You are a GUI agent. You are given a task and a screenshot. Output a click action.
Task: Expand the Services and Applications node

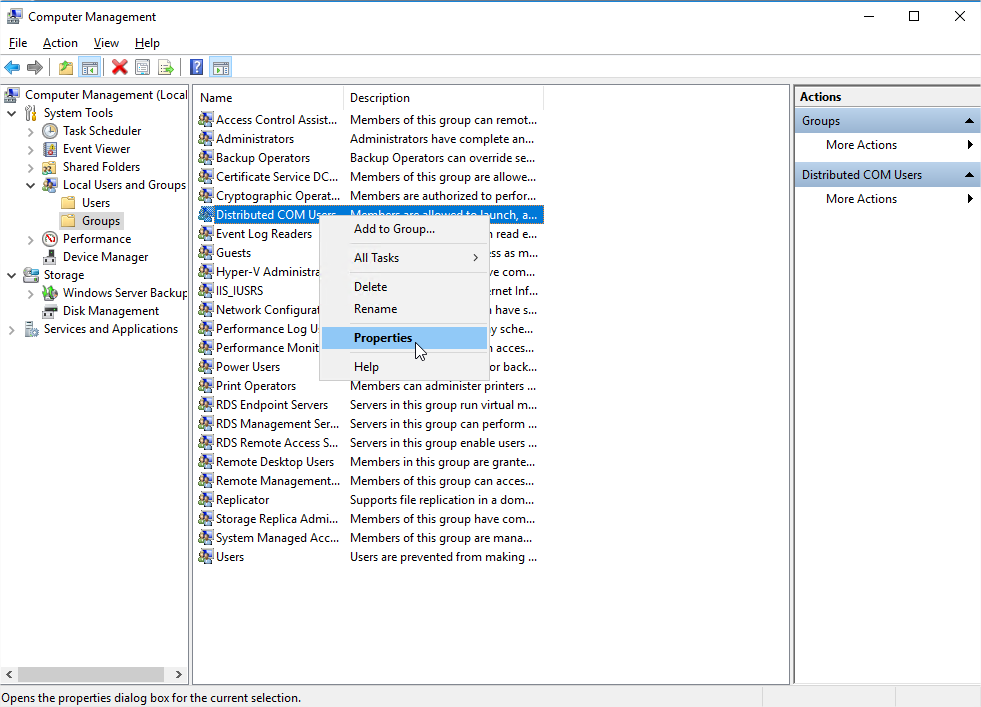tap(11, 329)
